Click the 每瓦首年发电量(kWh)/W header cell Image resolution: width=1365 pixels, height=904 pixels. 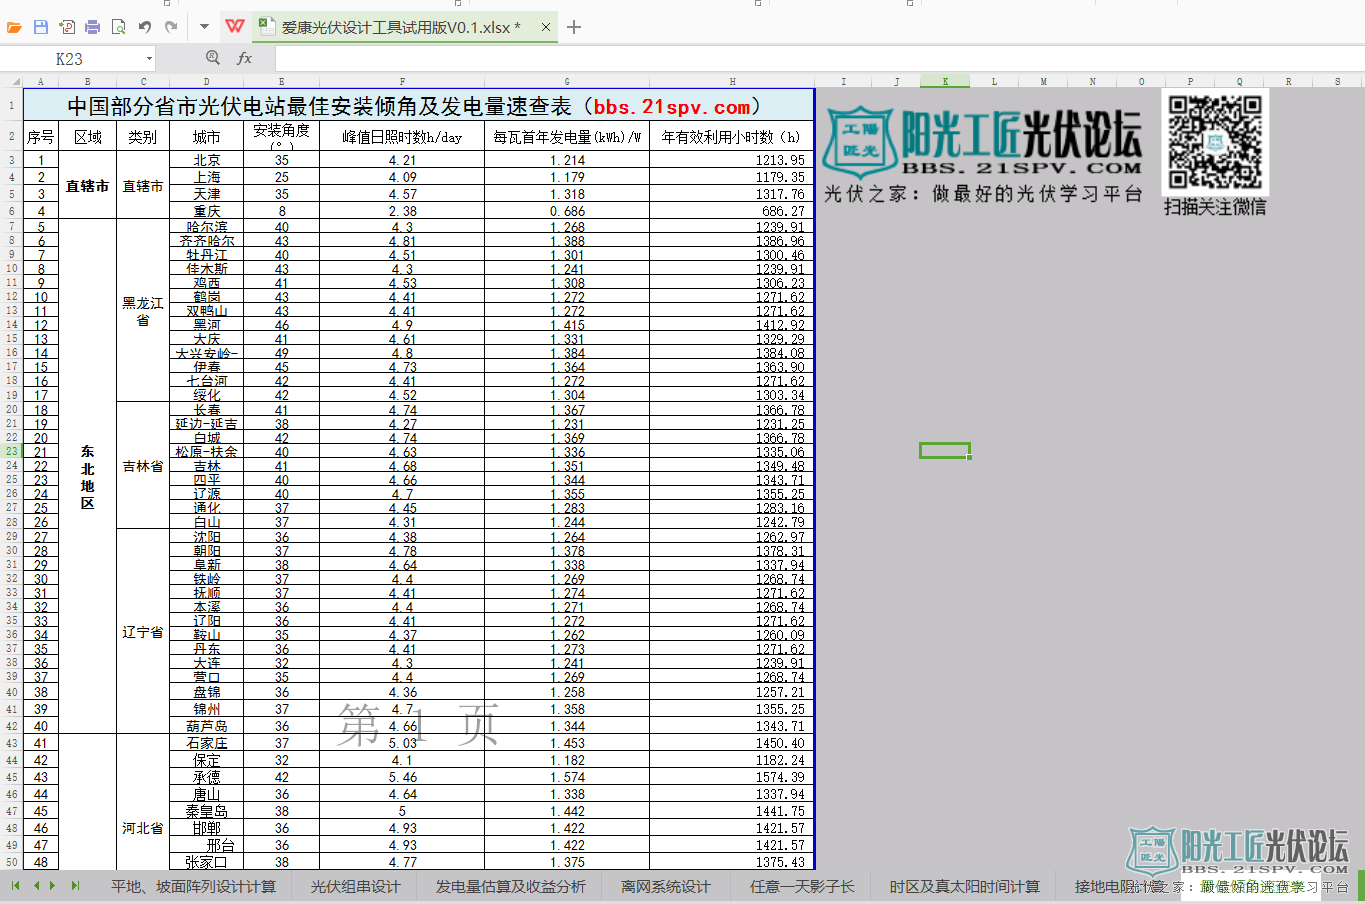coord(567,136)
